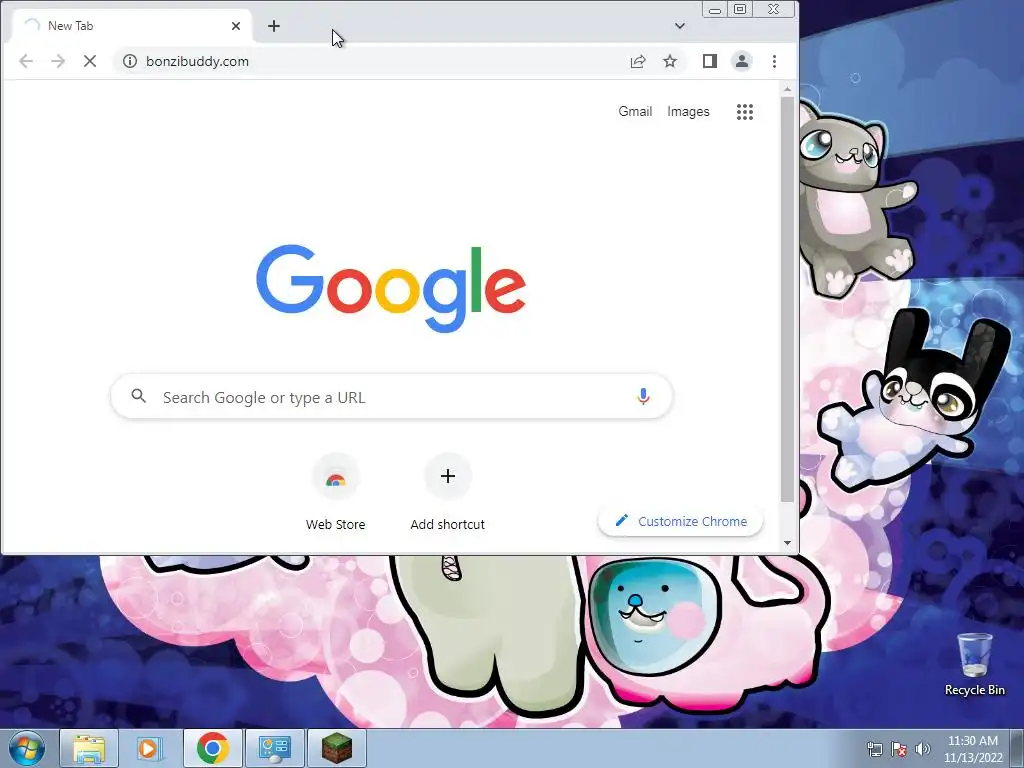Bookmark this tab with the star

670,61
